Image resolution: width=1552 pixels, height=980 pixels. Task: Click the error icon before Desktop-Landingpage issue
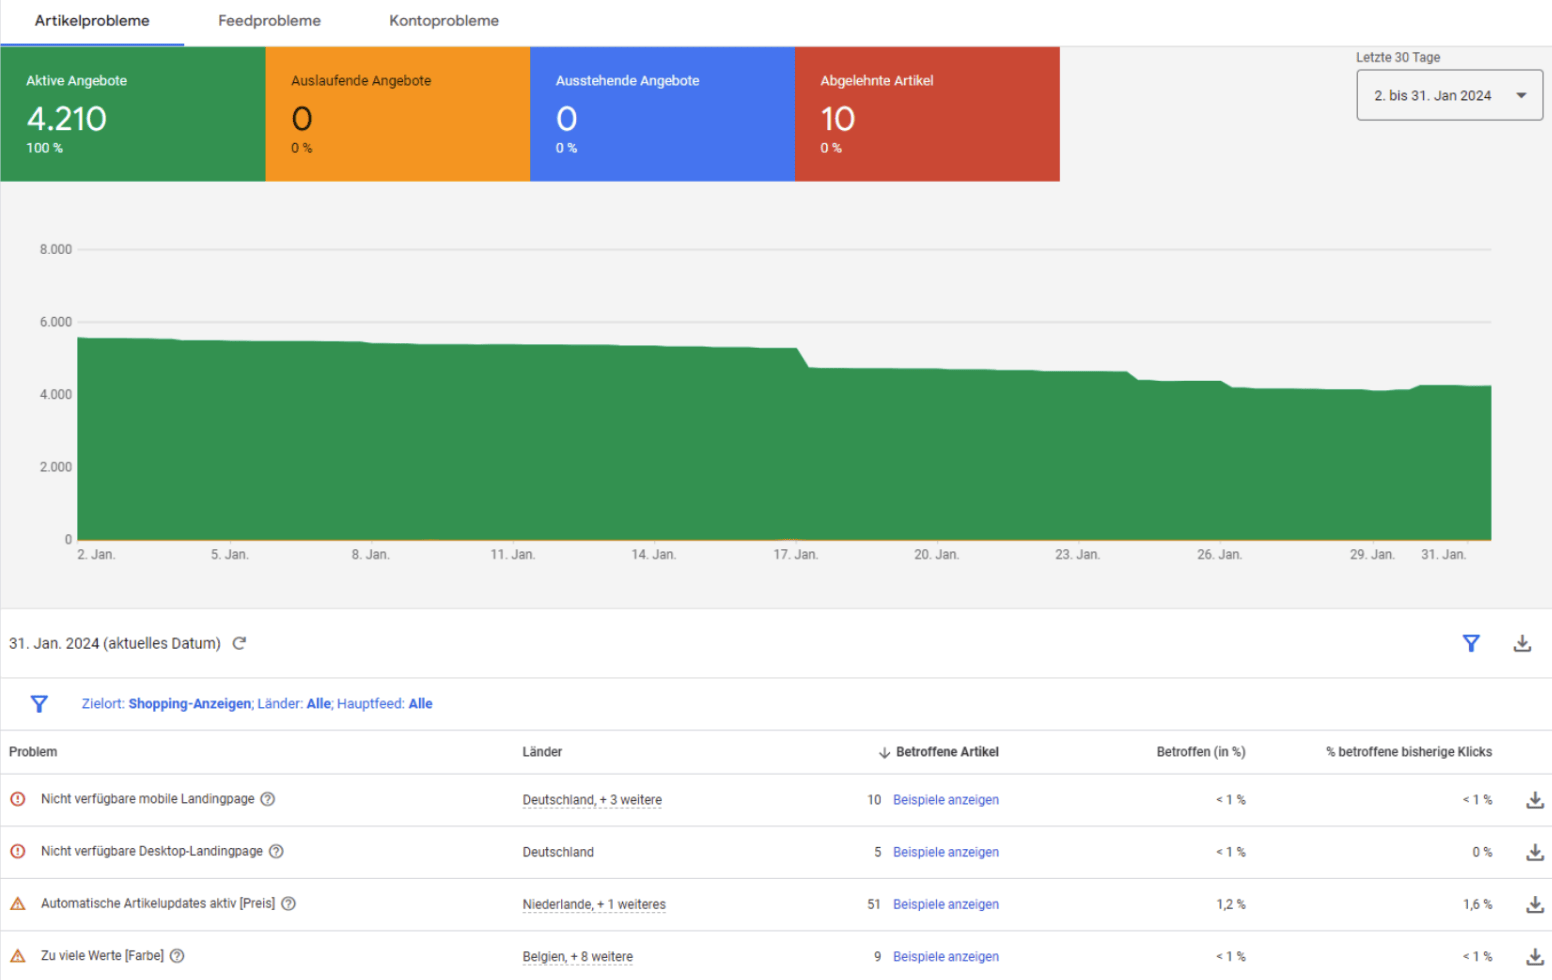coord(17,851)
